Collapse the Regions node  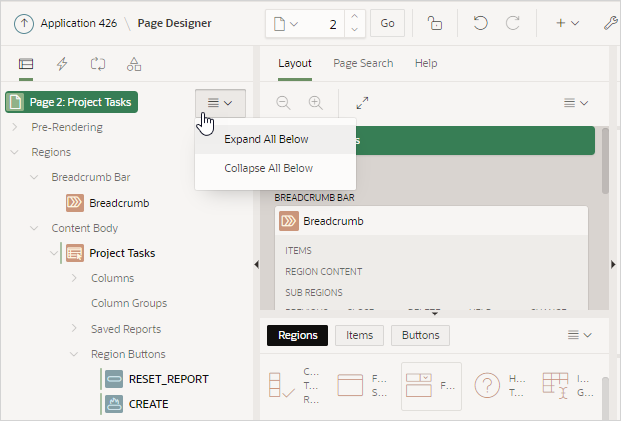click(15, 152)
